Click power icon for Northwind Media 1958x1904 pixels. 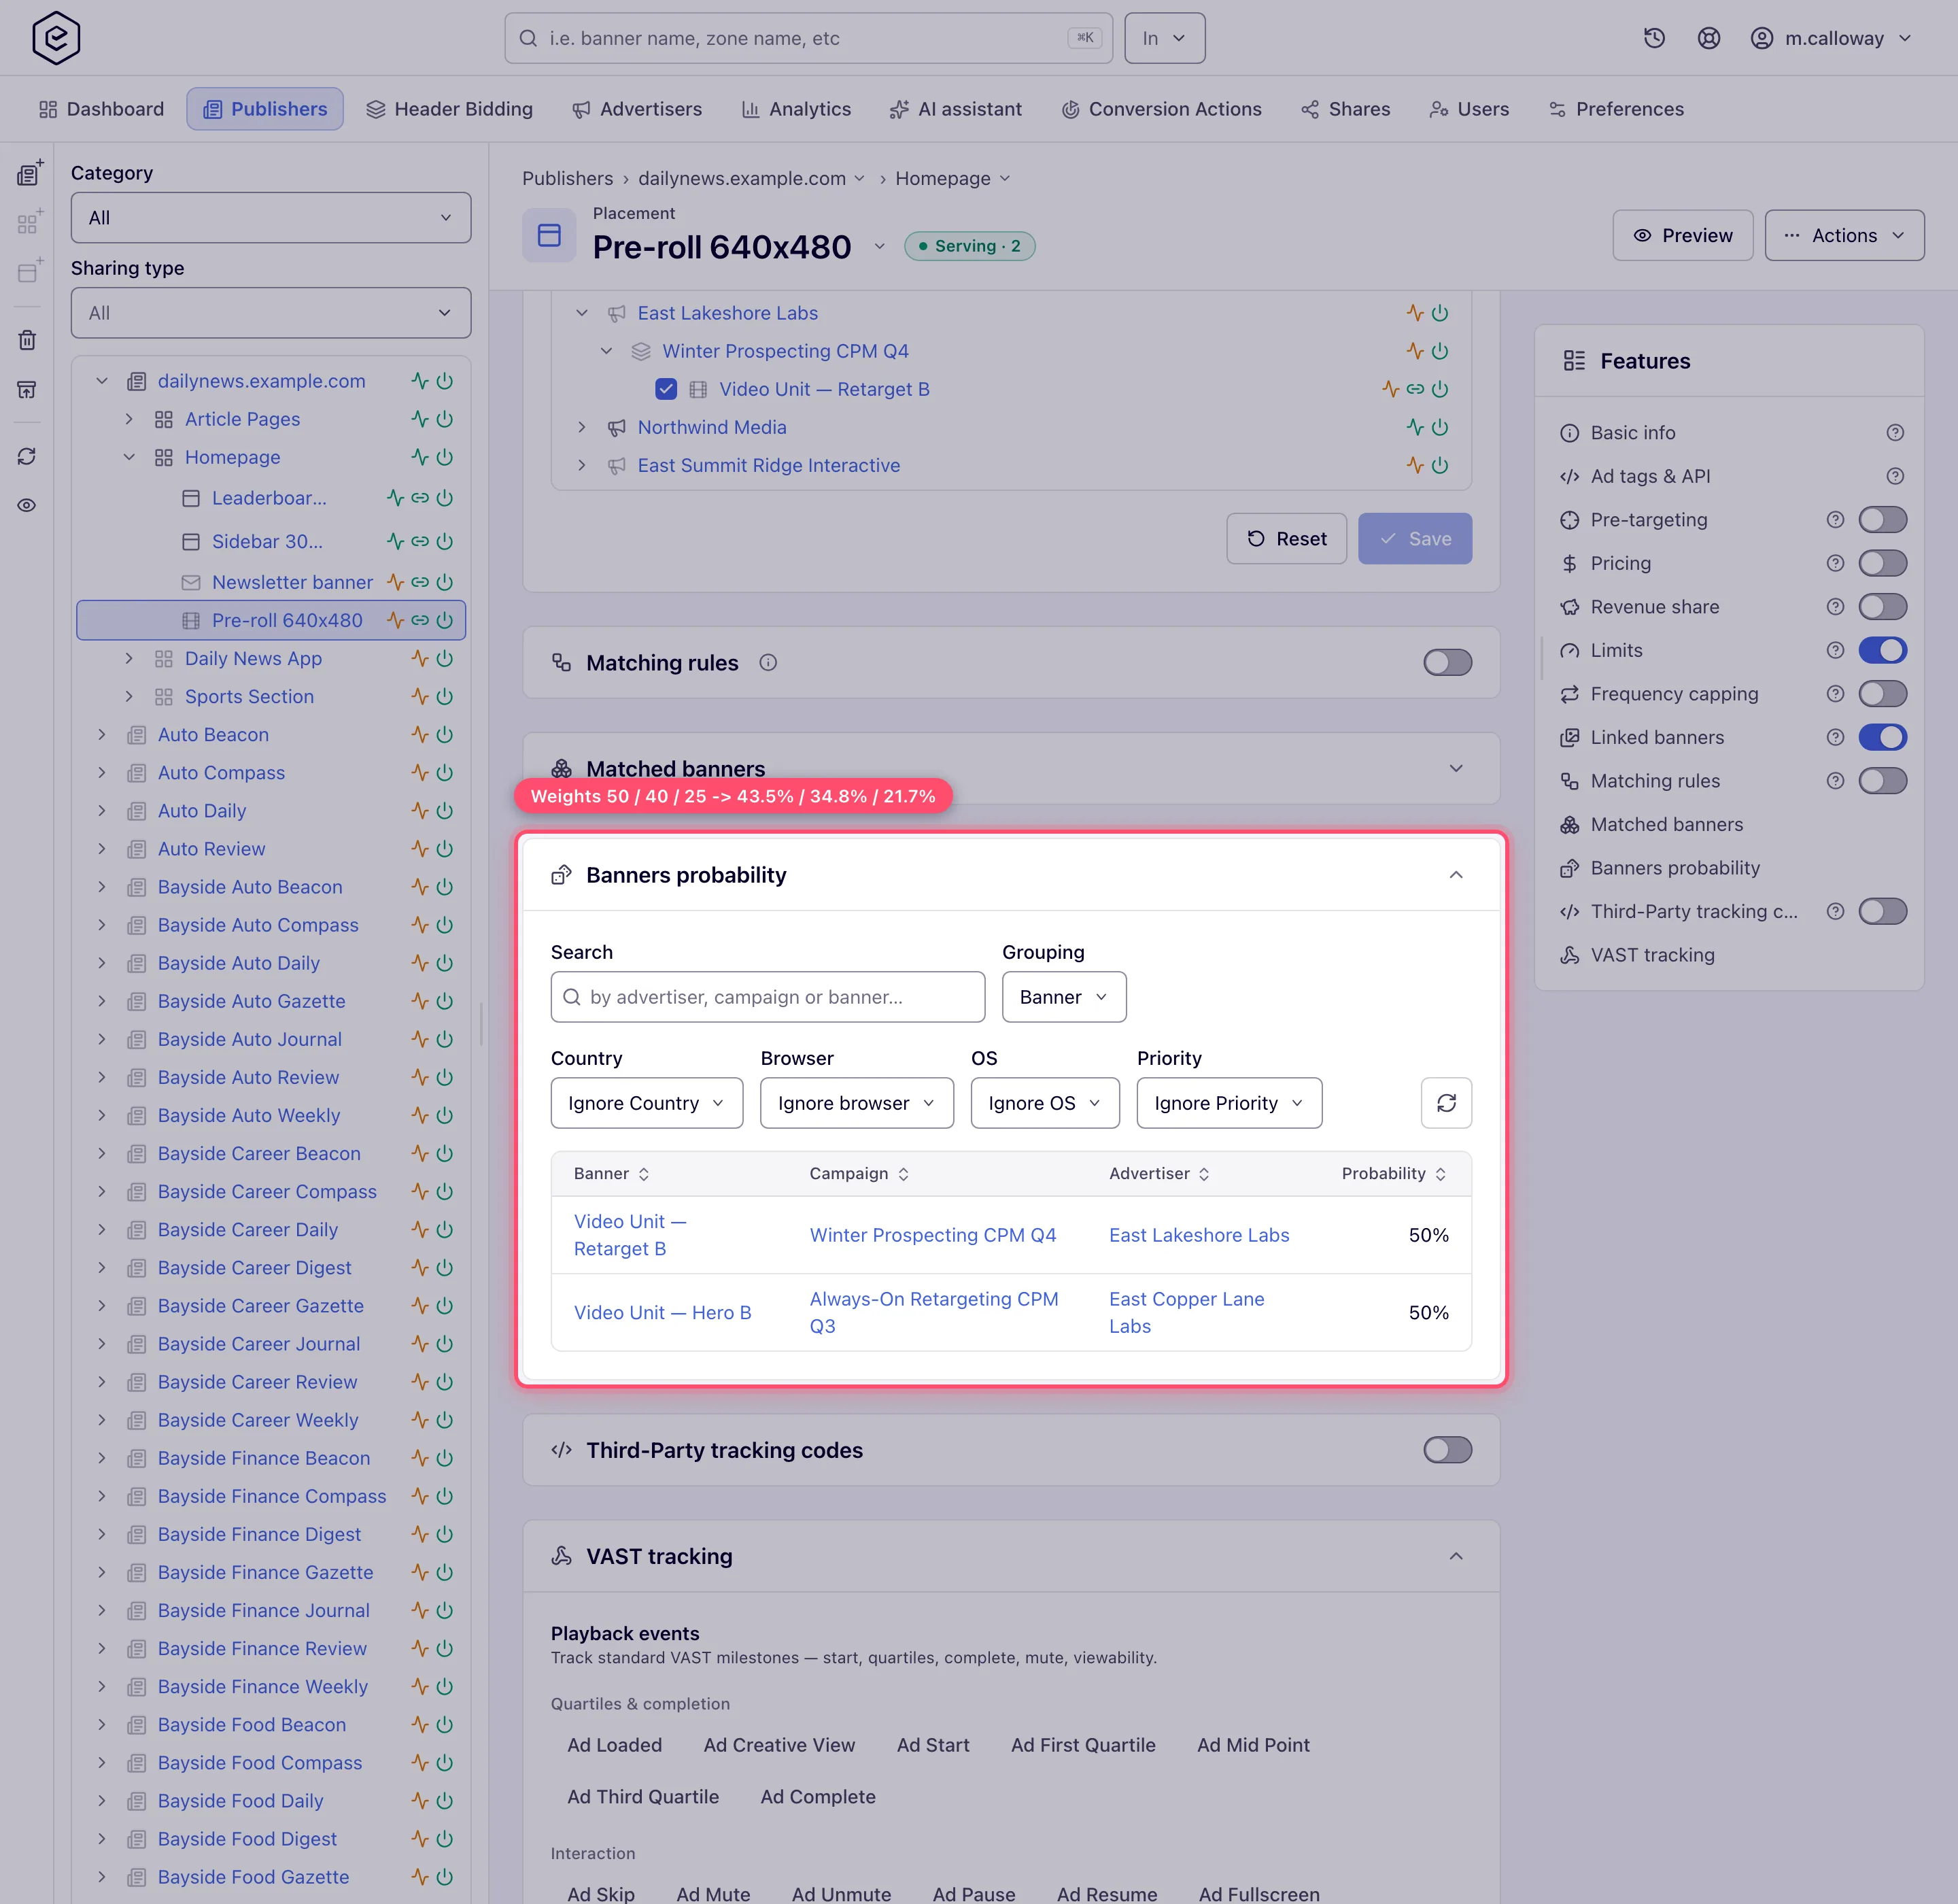coord(1440,427)
